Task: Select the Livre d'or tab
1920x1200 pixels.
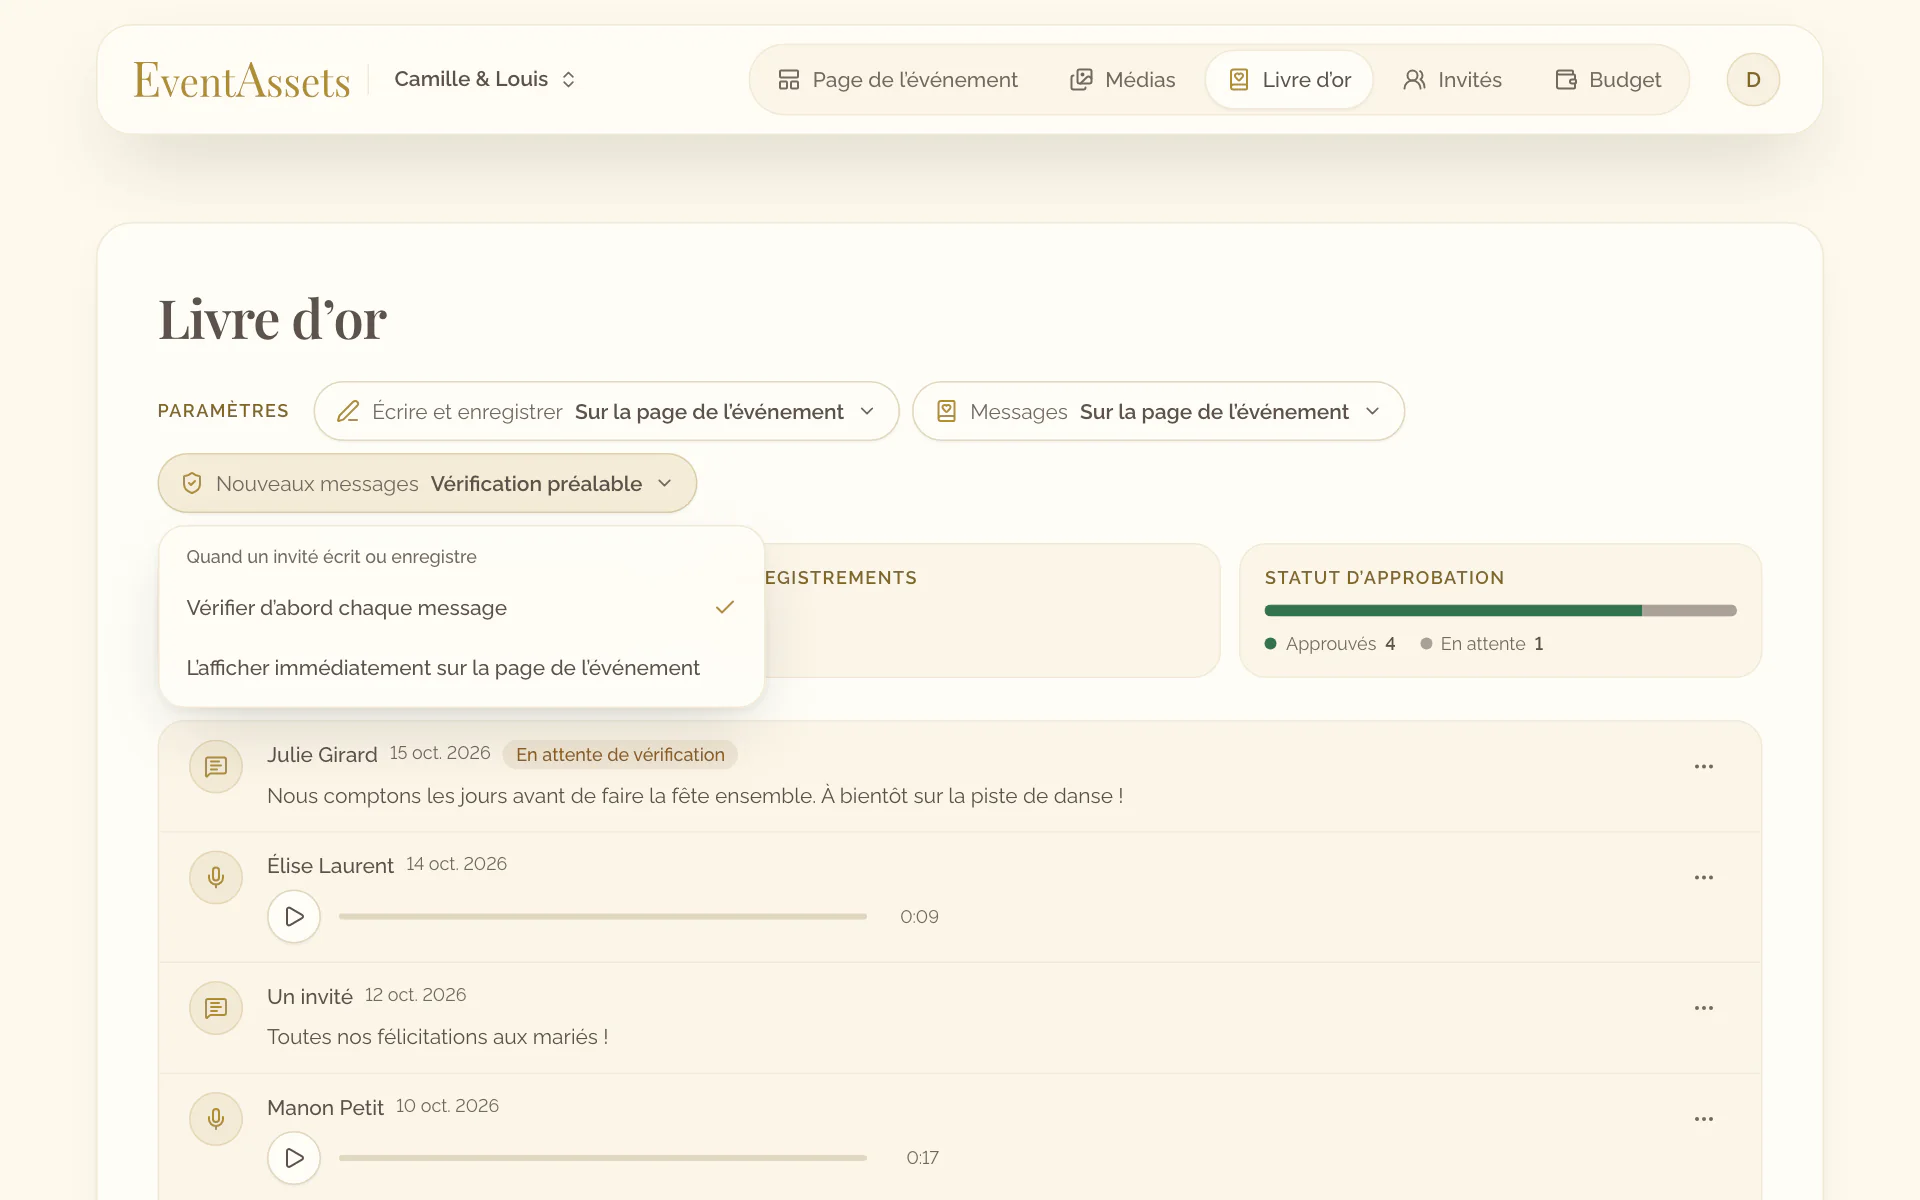Action: (x=1289, y=80)
